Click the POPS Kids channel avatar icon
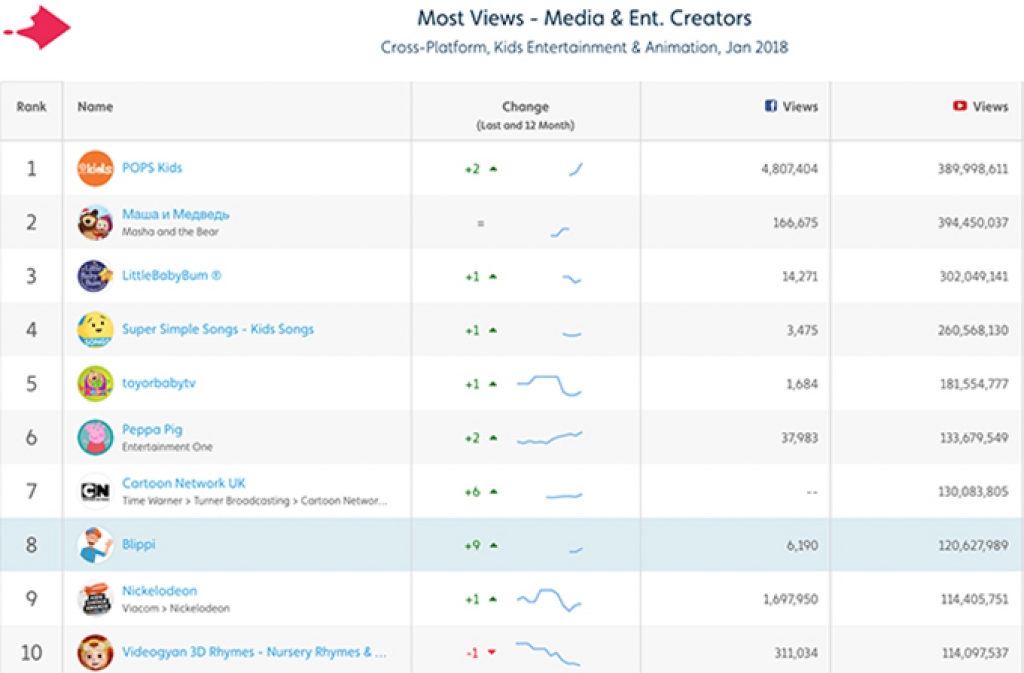 95,168
